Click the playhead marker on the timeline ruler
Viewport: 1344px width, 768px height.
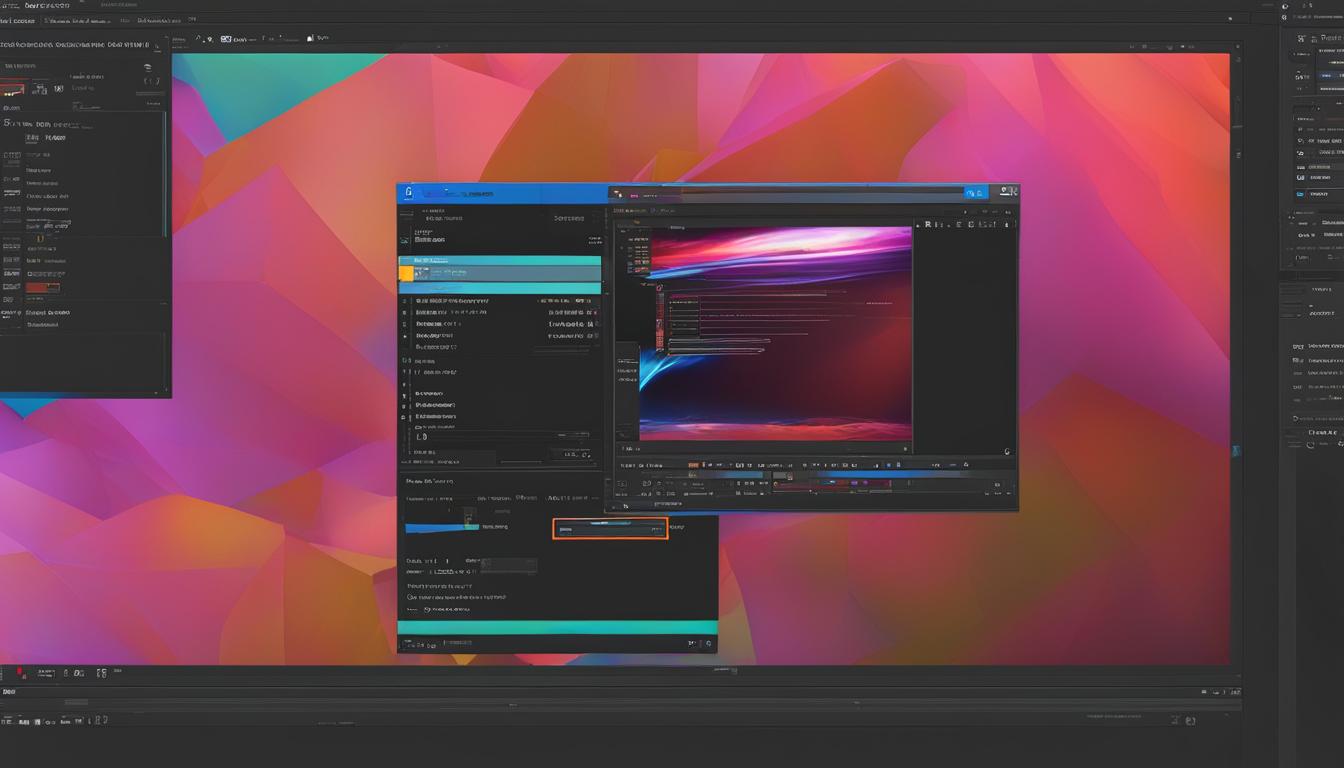(788, 474)
